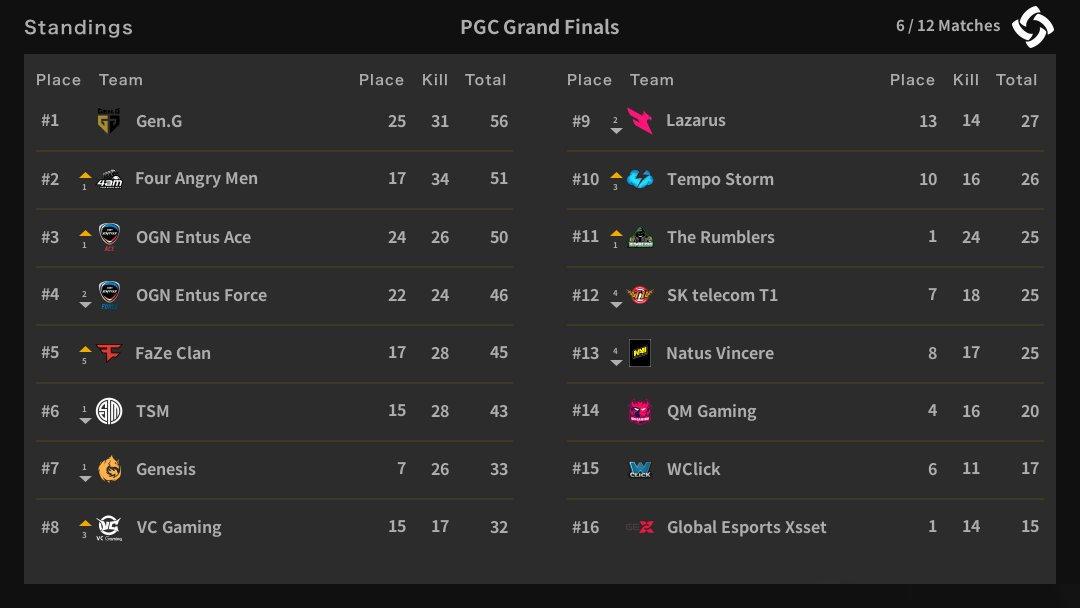
Task: Open the Genesis team logo
Action: point(110,469)
